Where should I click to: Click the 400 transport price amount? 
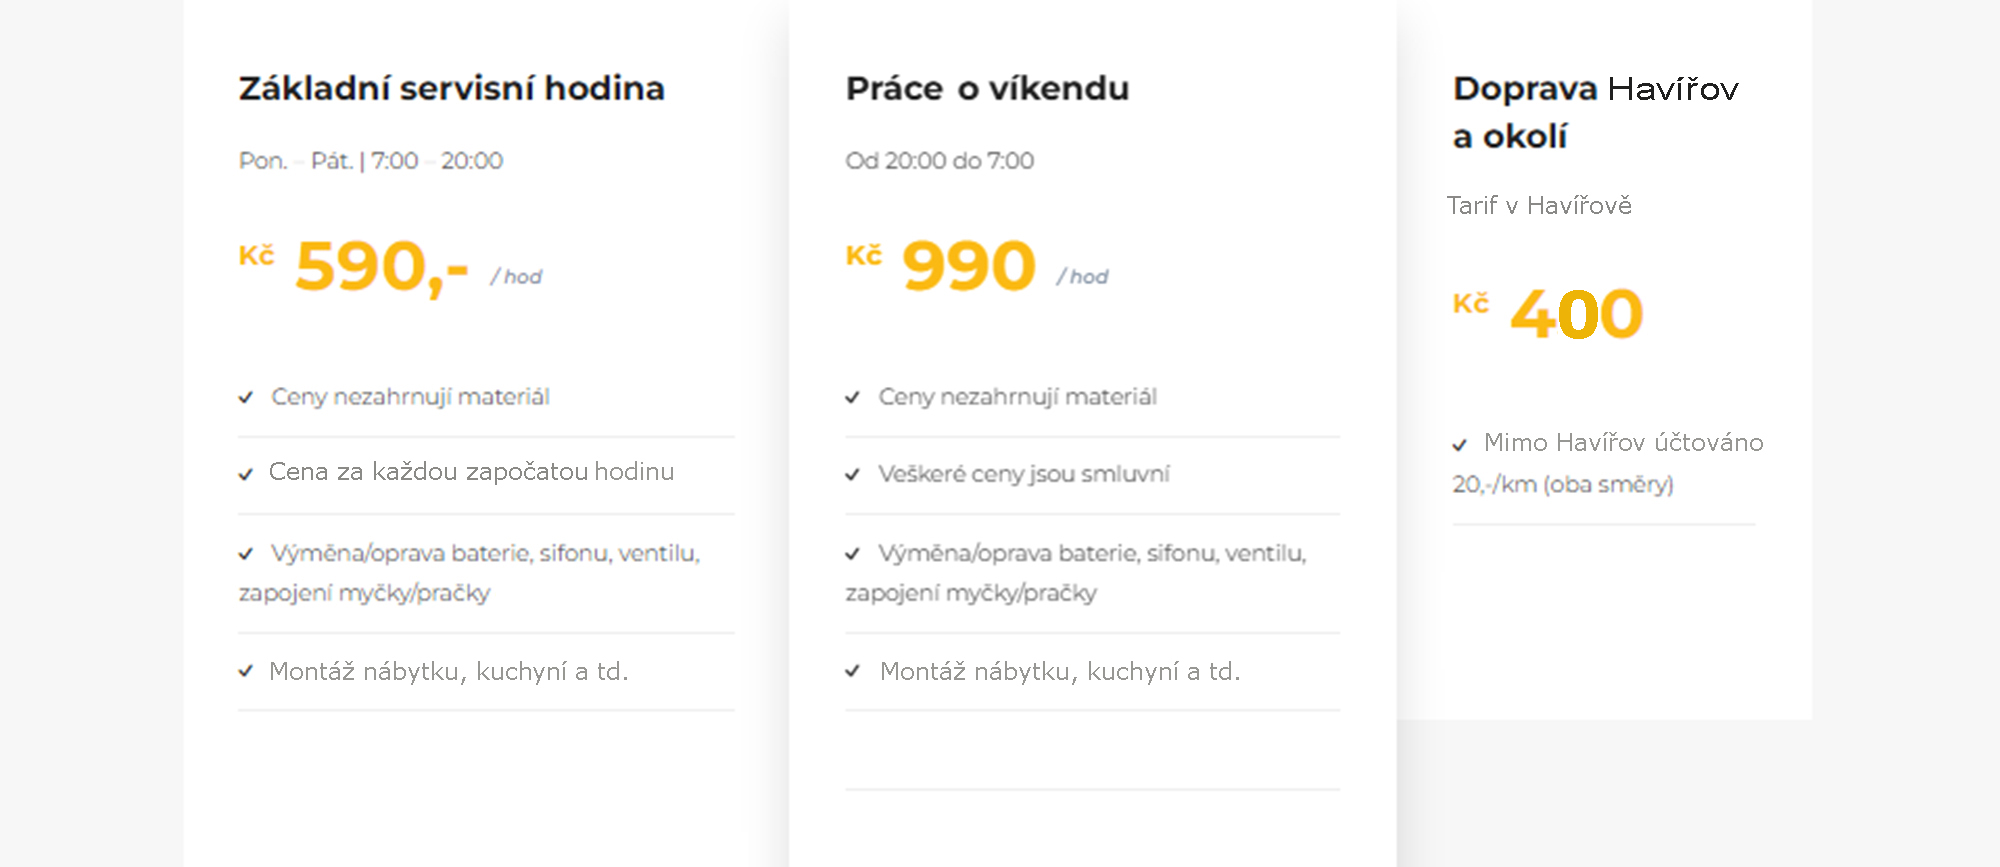click(x=1577, y=314)
